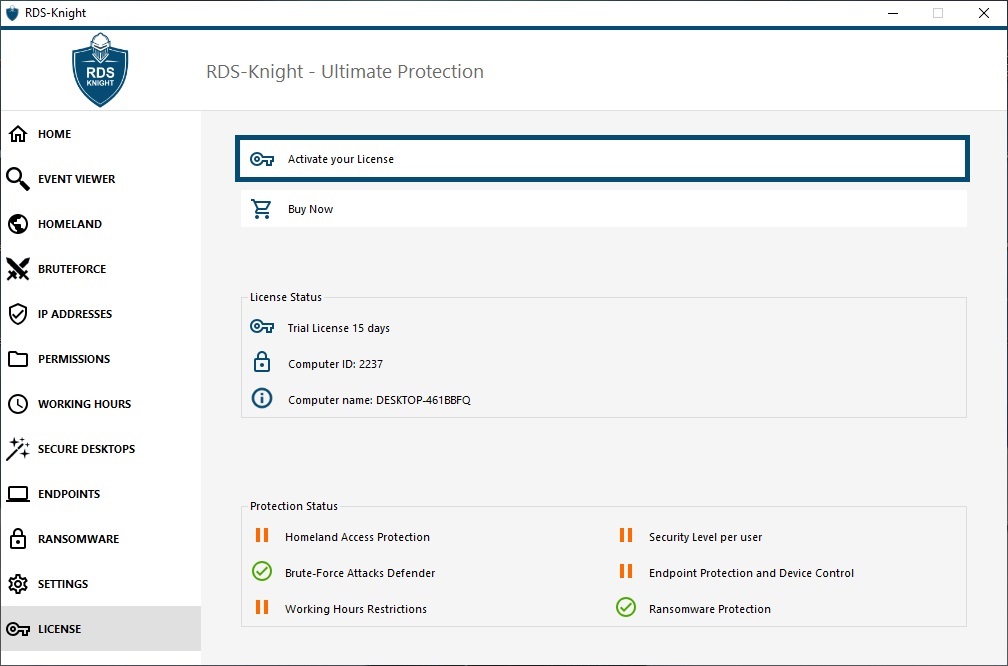Open the EVENT VIEWER section
This screenshot has height=666, width=1008.
pos(101,179)
